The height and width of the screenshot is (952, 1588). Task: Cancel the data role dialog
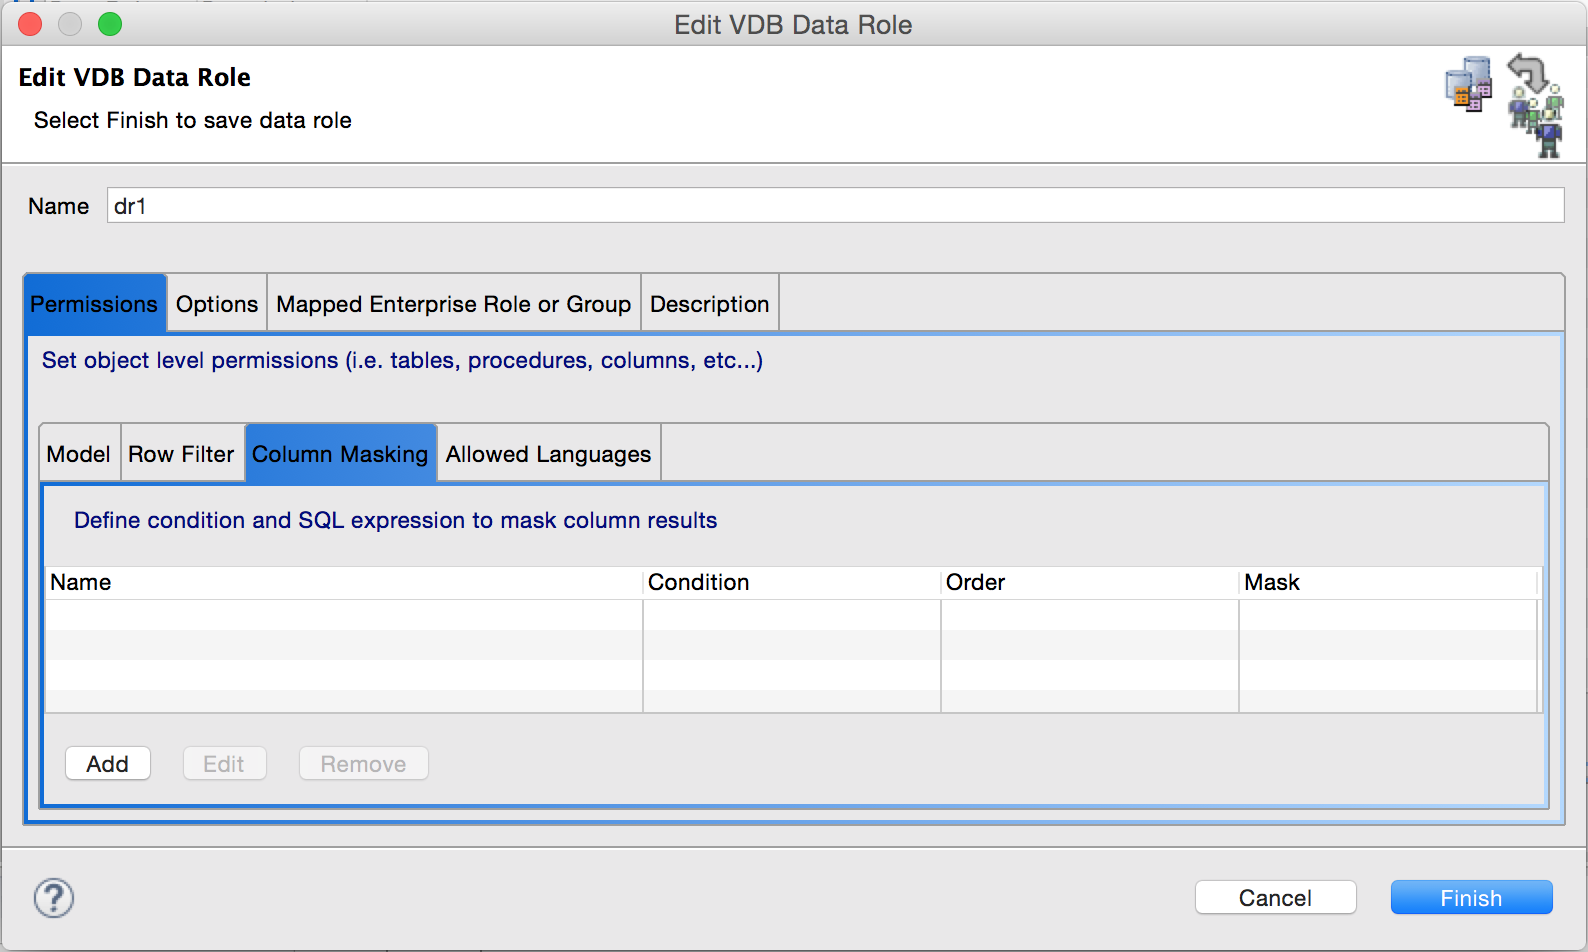point(1275,898)
